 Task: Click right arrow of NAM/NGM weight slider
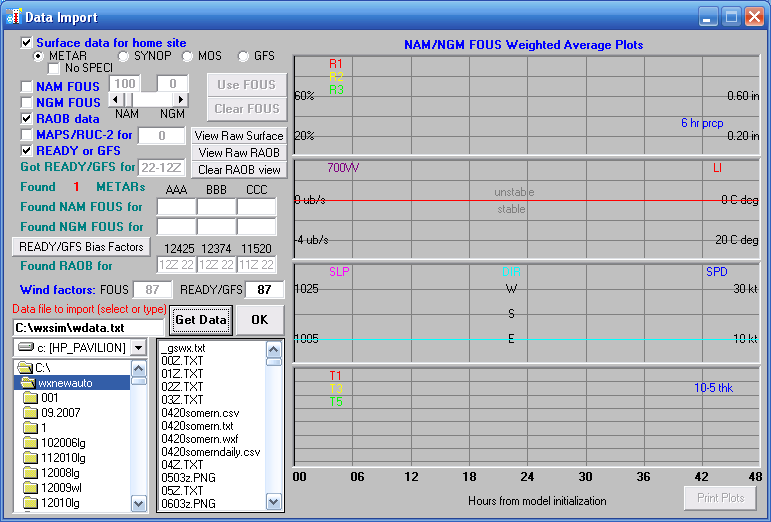(x=181, y=100)
